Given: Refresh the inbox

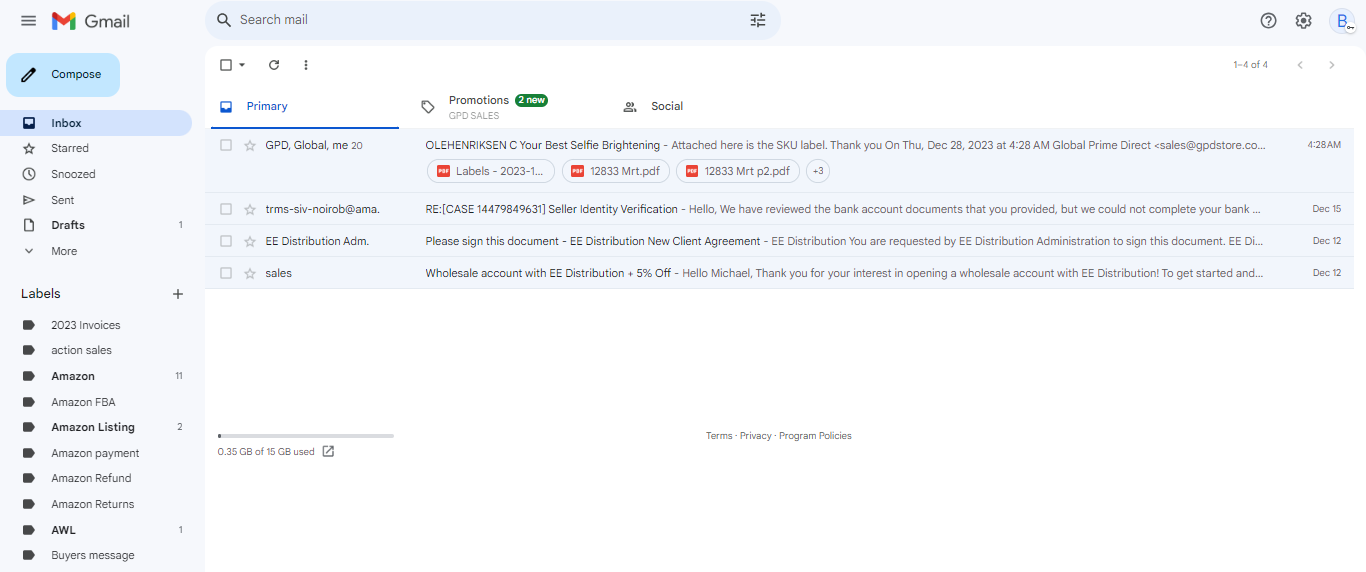Looking at the screenshot, I should tap(274, 65).
